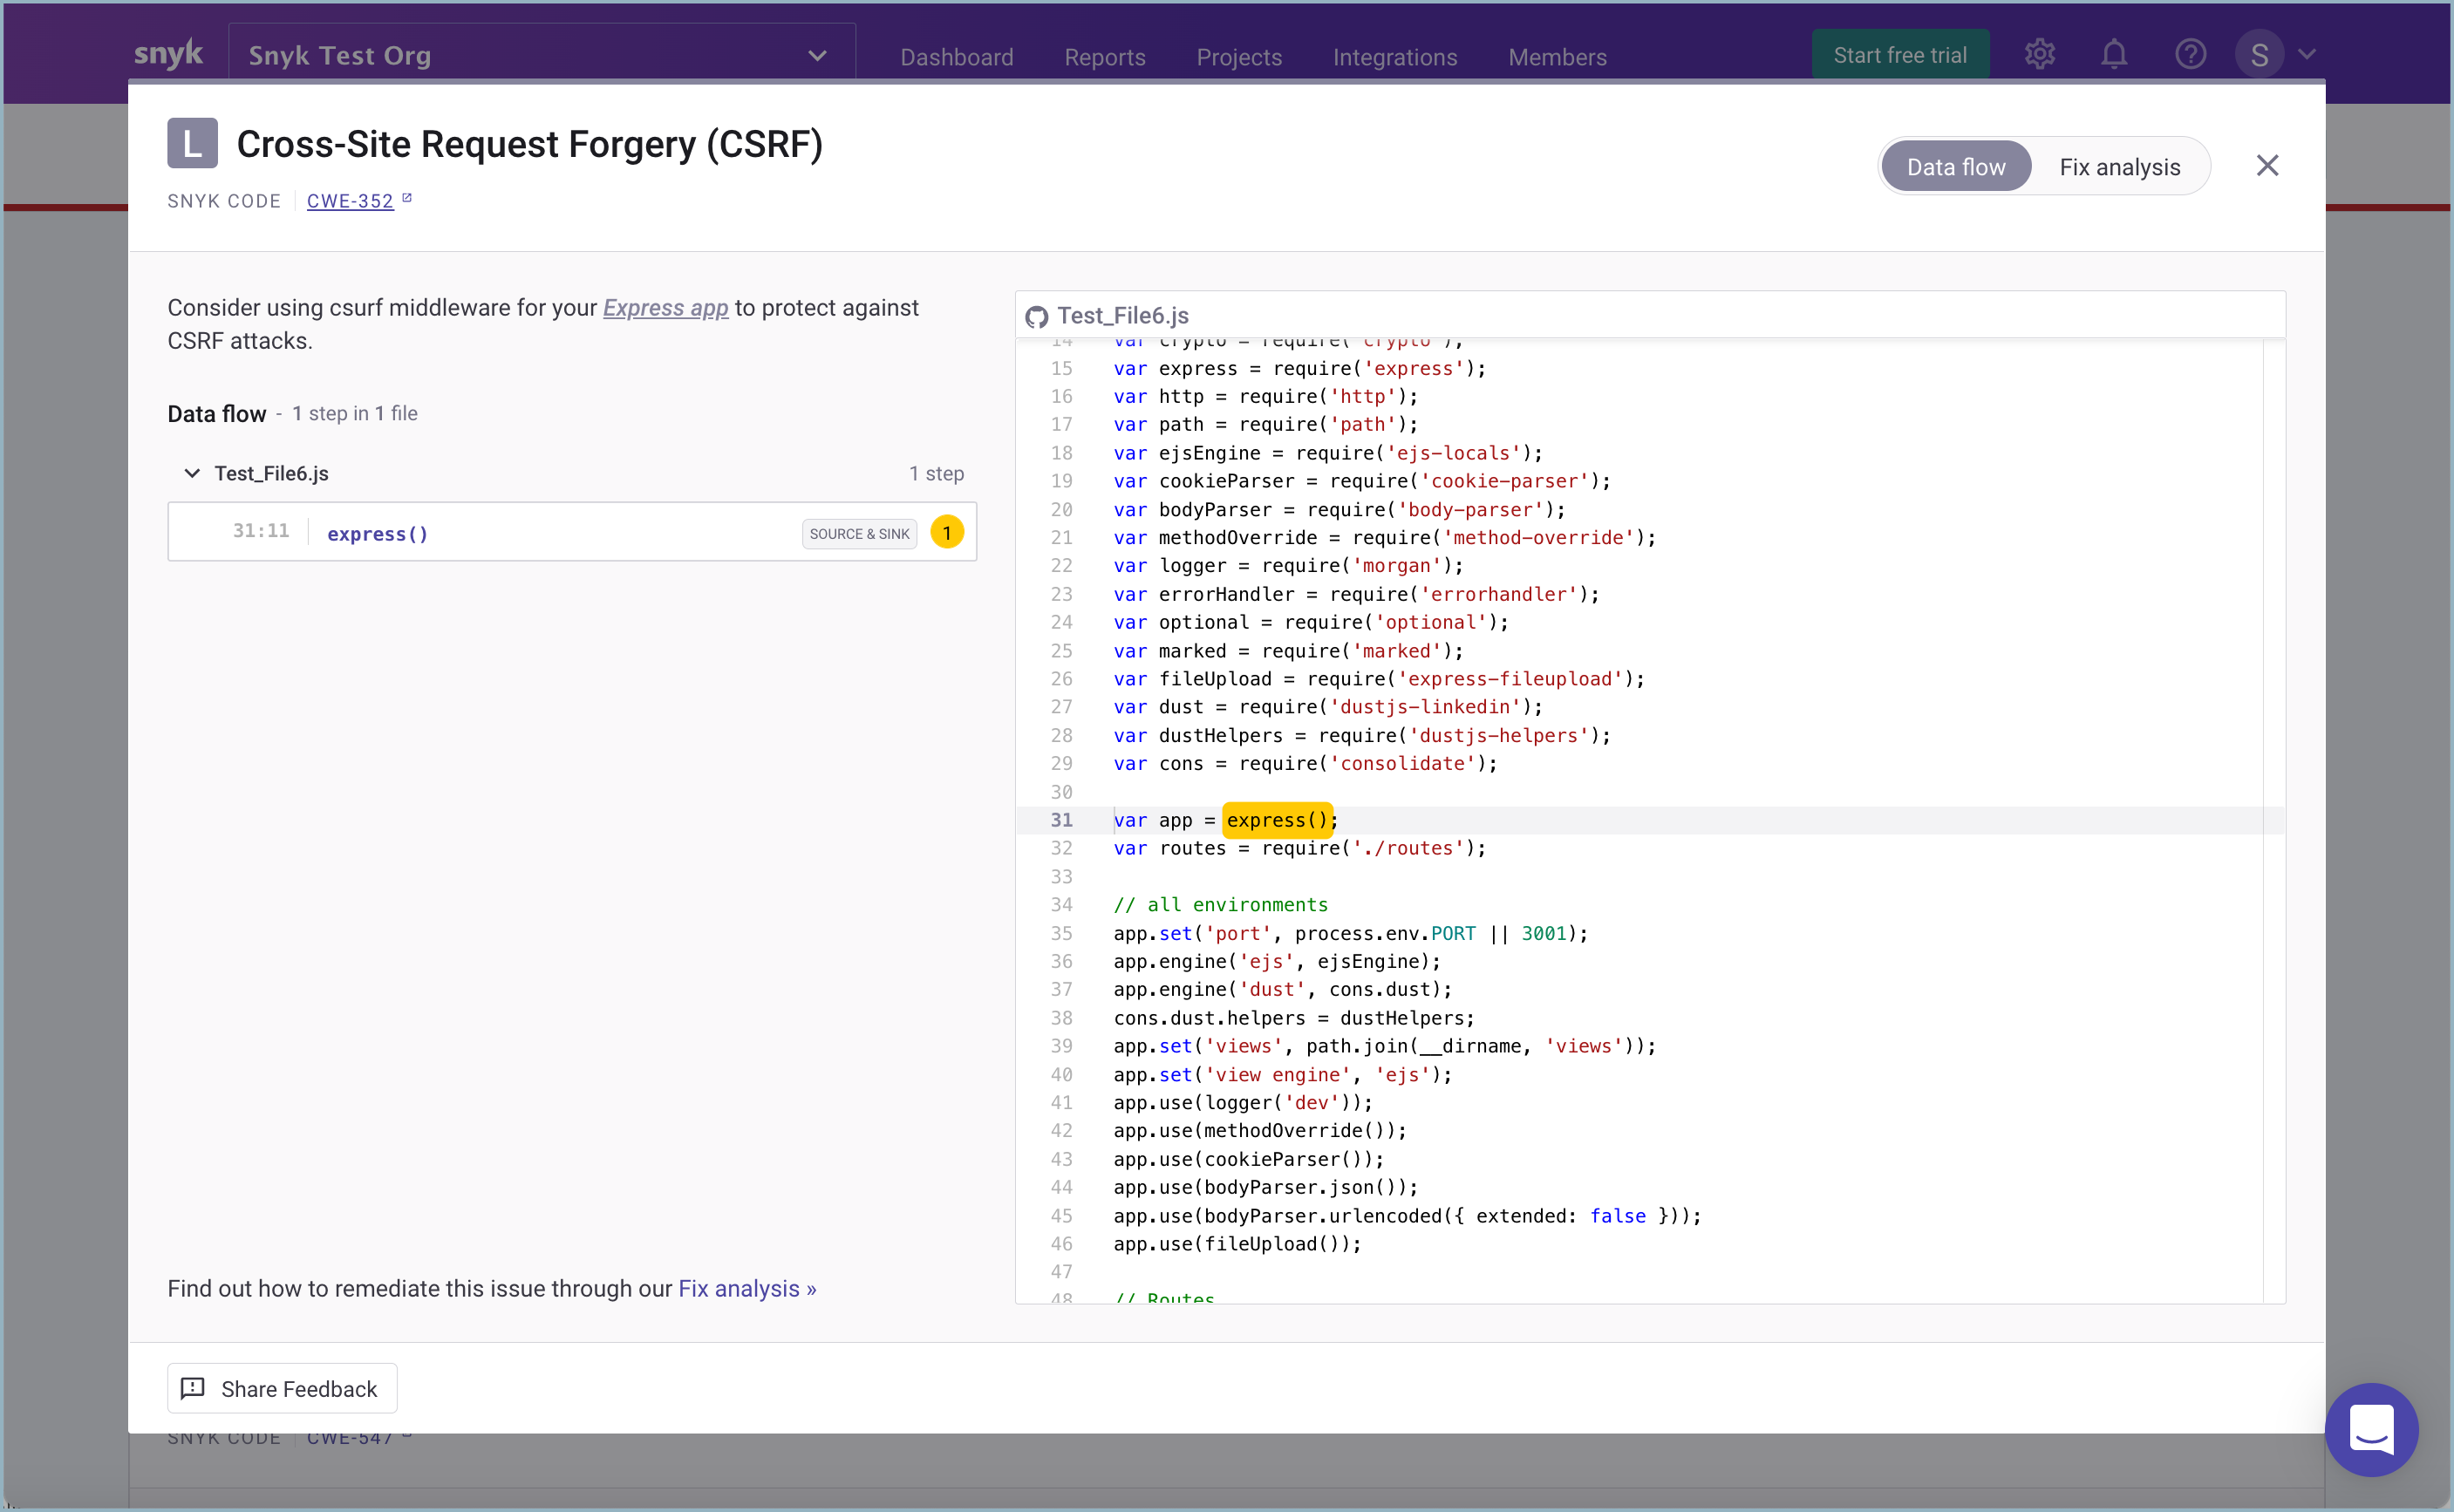This screenshot has width=2454, height=1512.
Task: Click Share Feedback button
Action: click(282, 1389)
